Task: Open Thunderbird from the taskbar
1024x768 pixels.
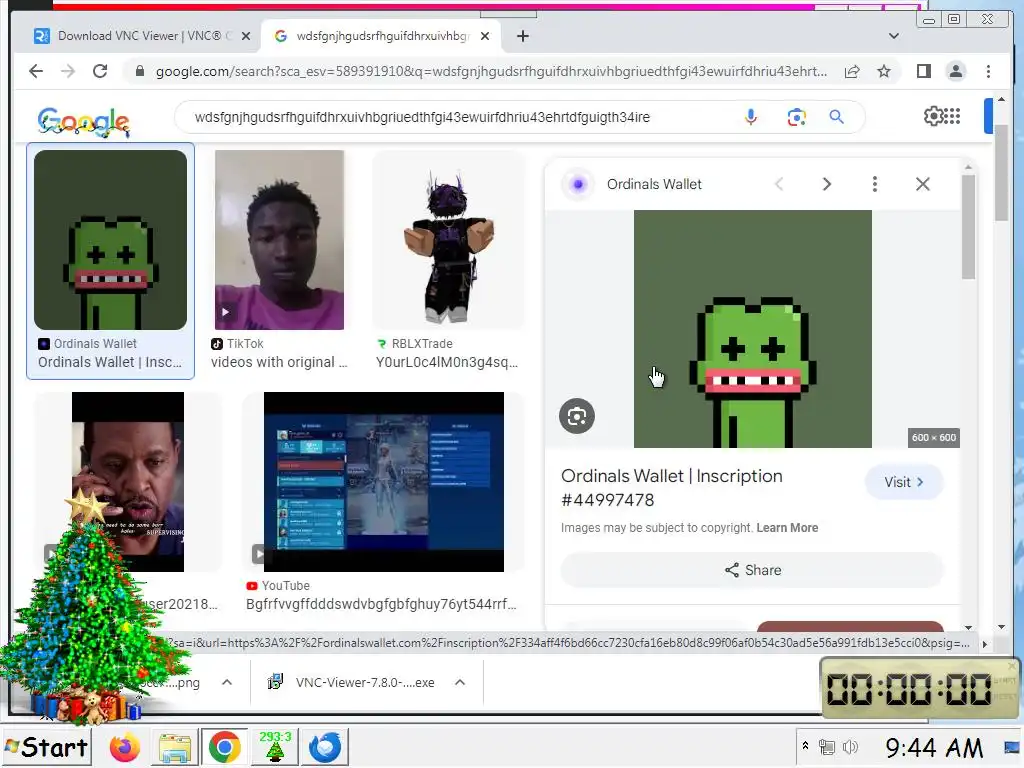Action: [325, 747]
